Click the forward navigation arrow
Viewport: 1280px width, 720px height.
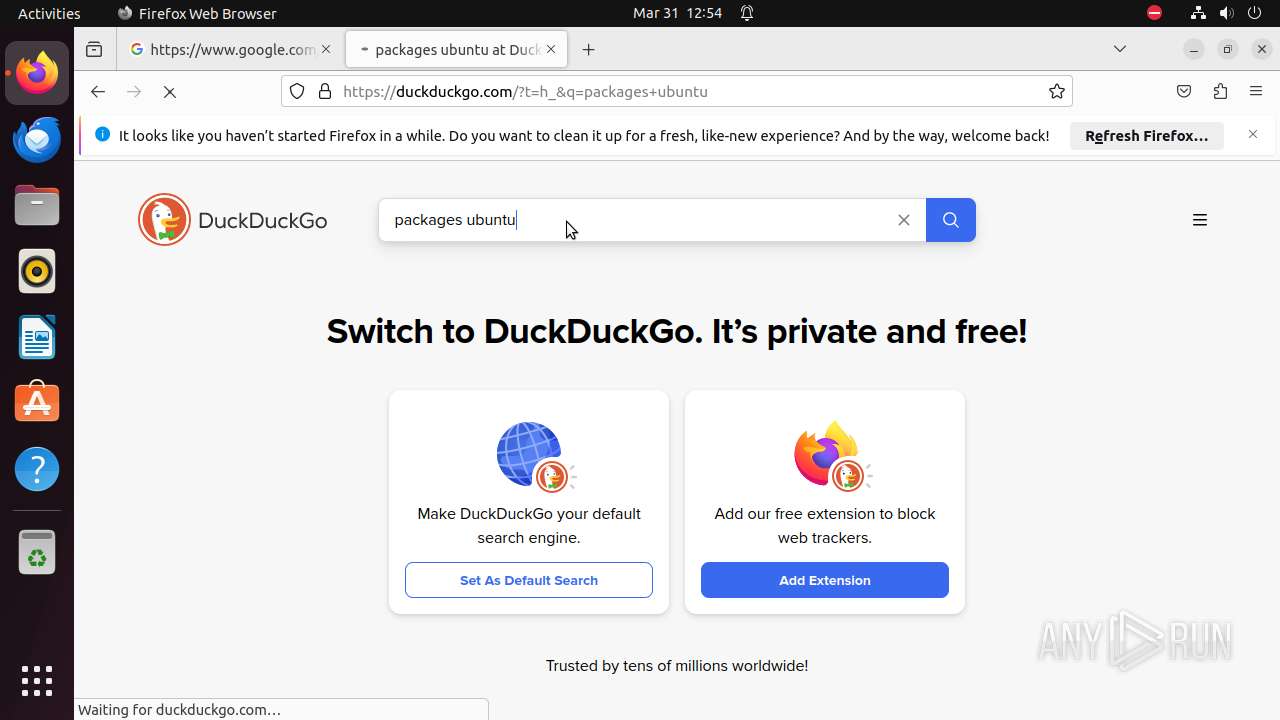[134, 91]
